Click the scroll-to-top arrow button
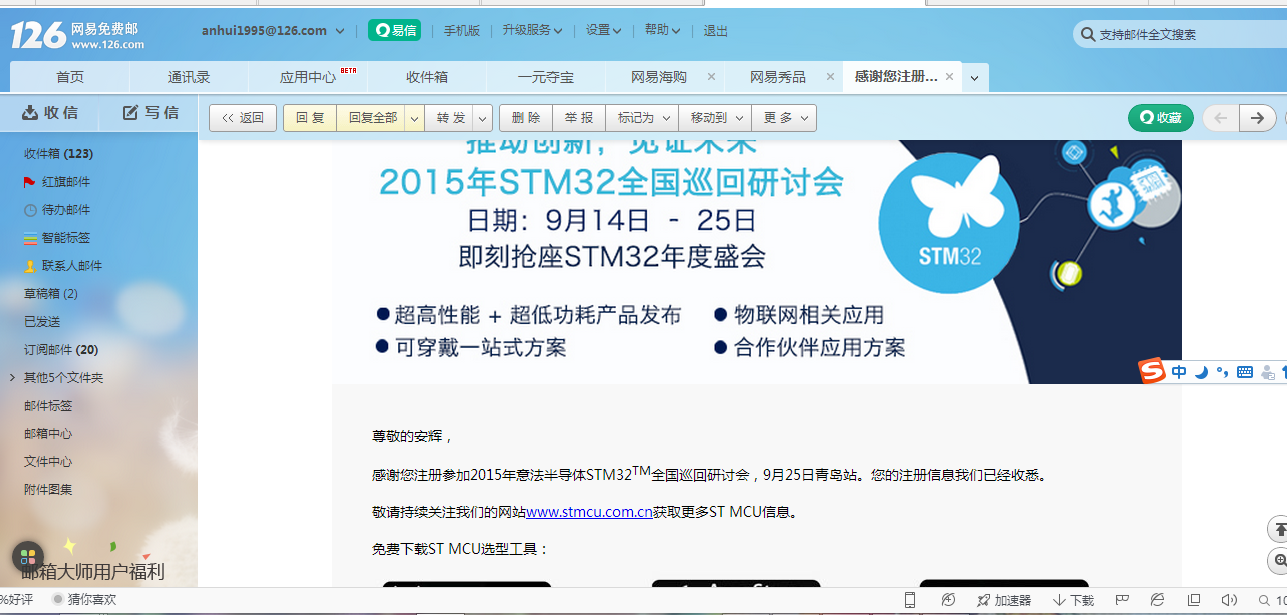1287x615 pixels. (x=1278, y=529)
